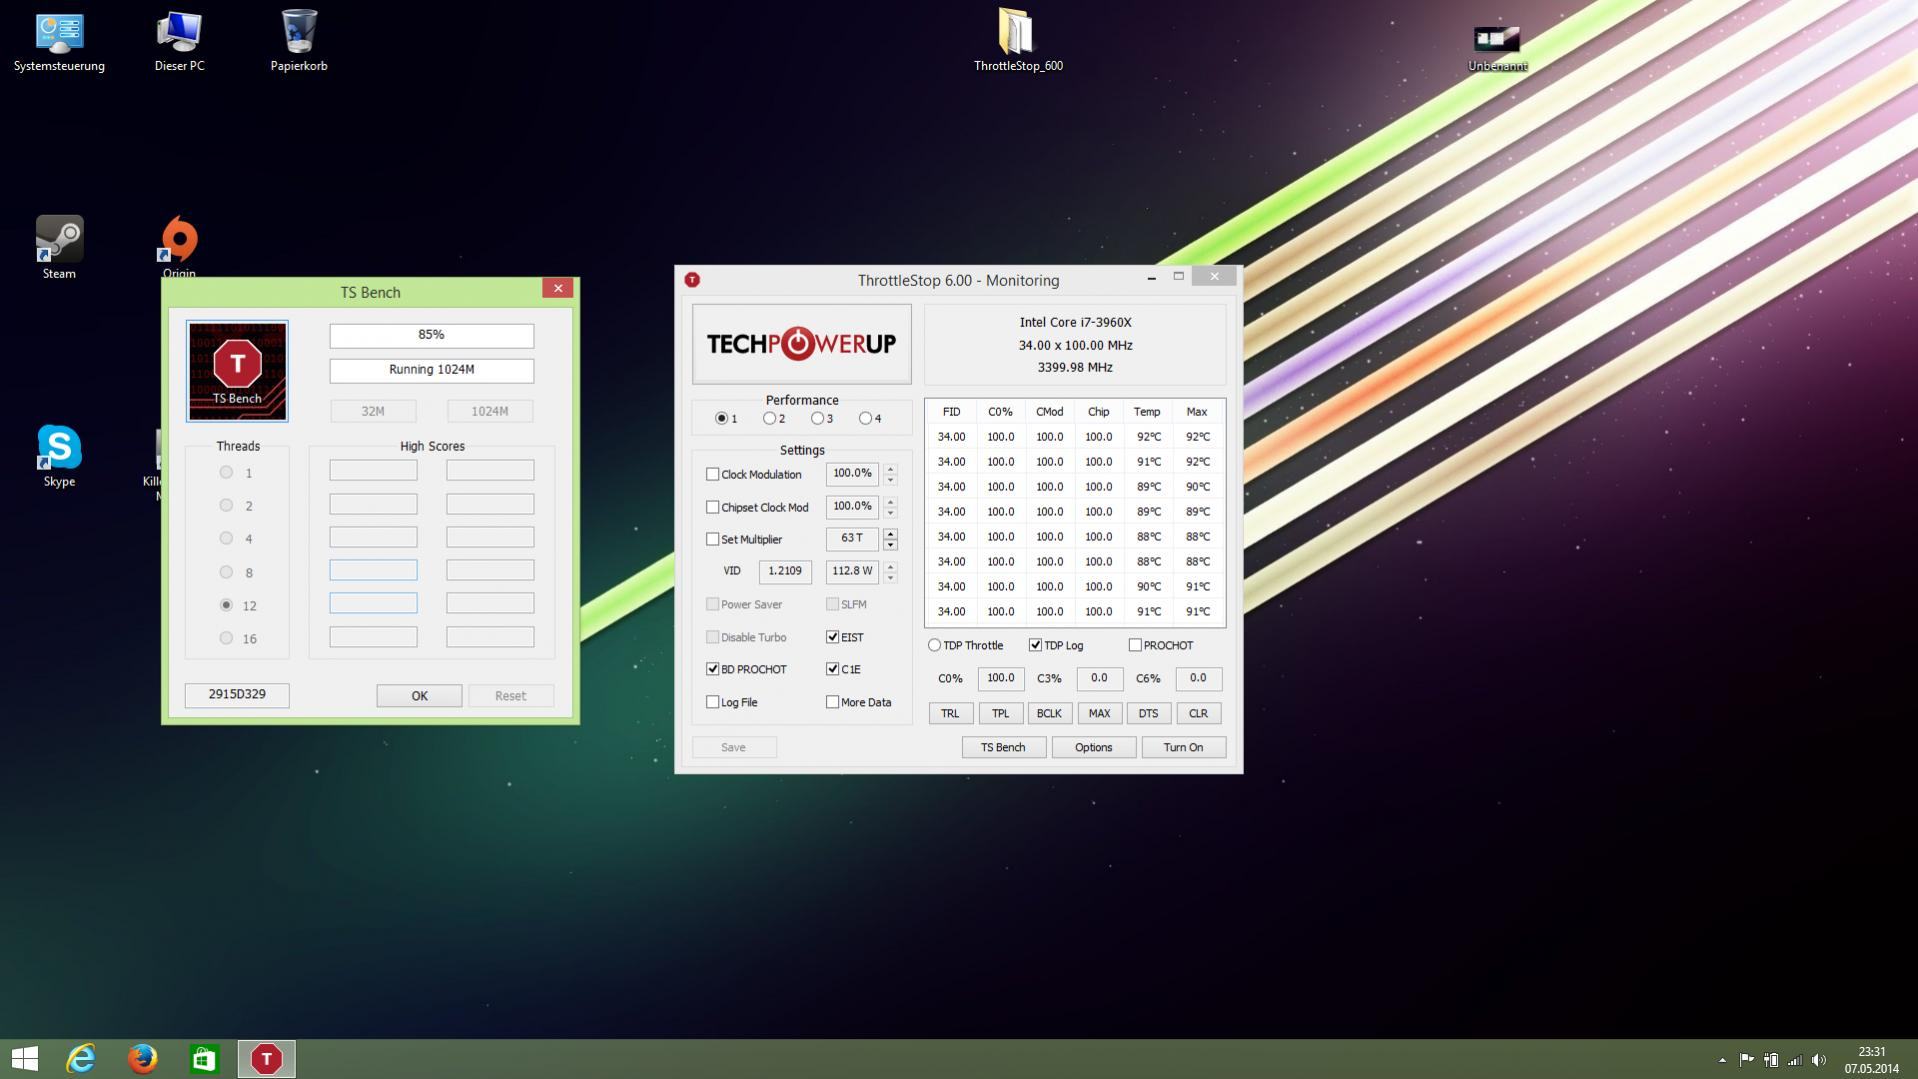
Task: Click the Turn On button
Action: [1183, 747]
